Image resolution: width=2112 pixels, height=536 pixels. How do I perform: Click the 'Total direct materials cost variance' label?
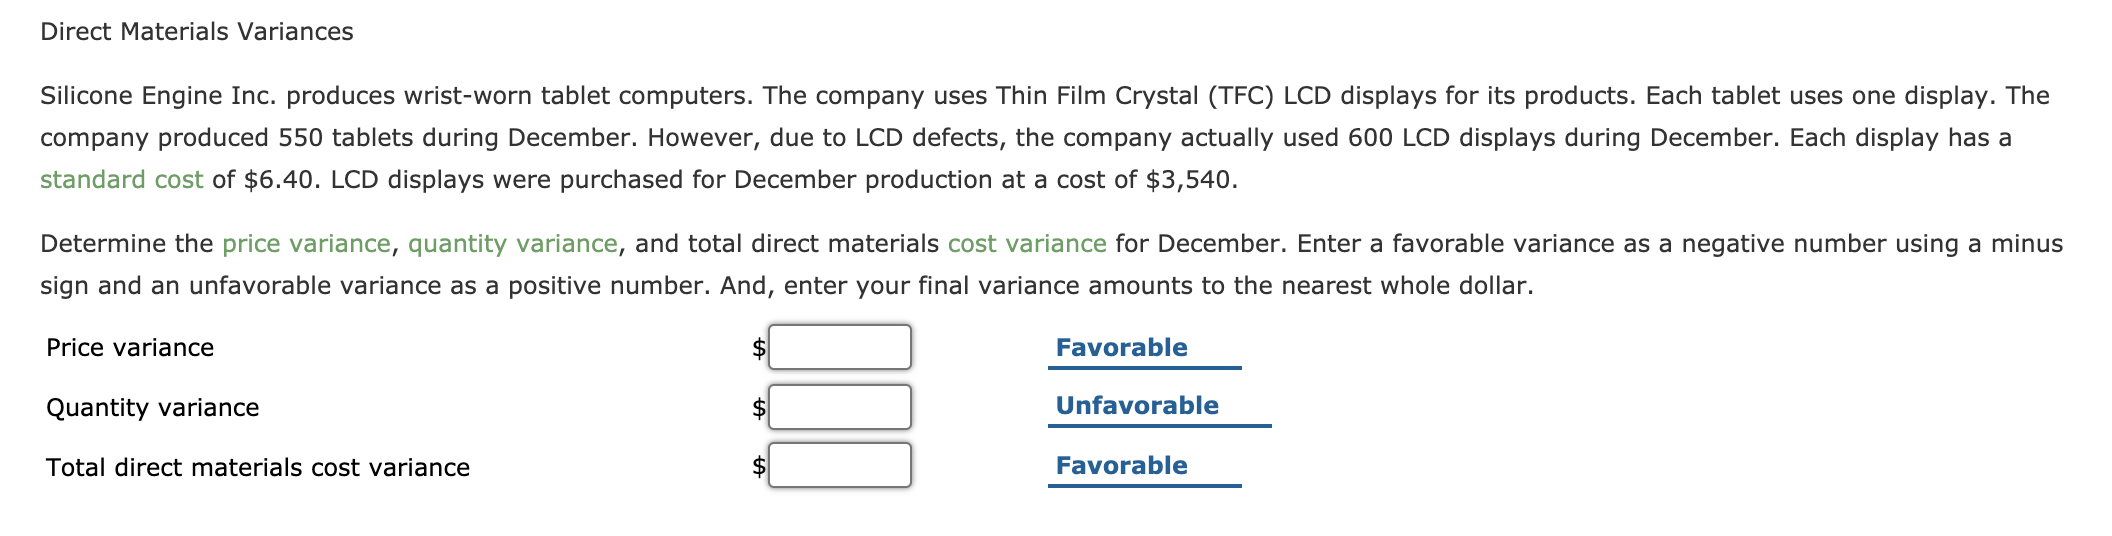tap(257, 468)
